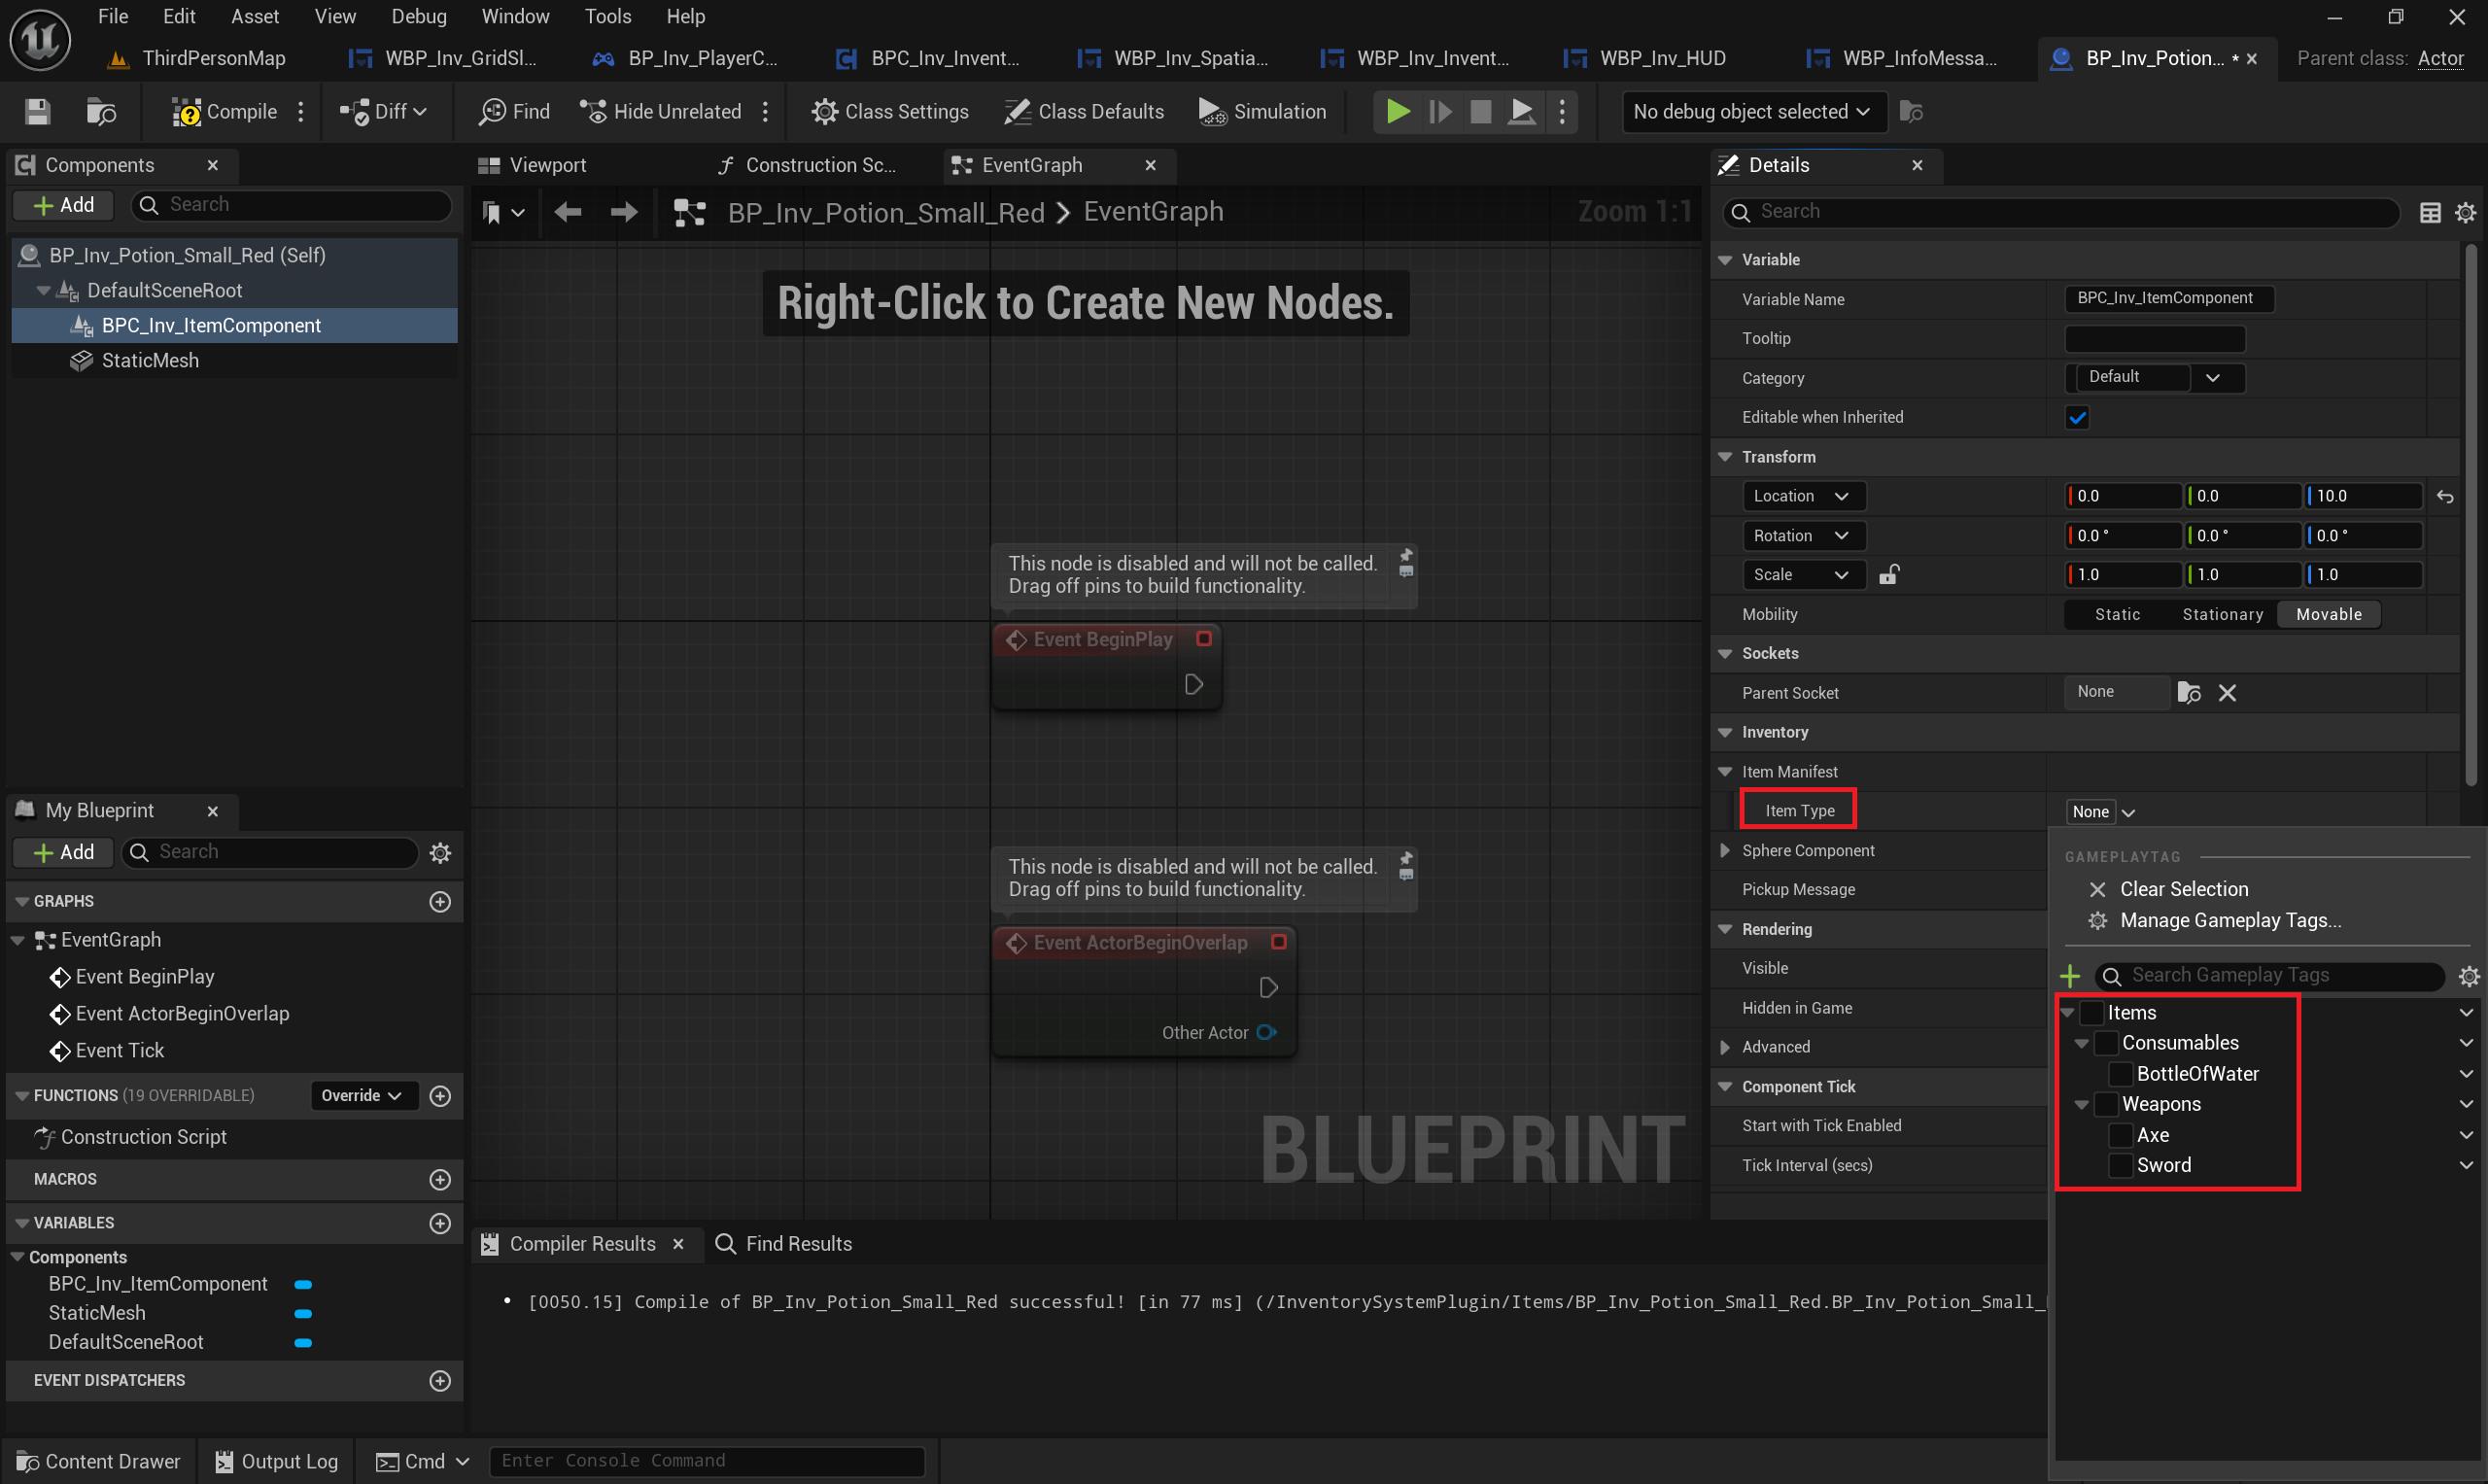Open the Tools menu
Viewport: 2488px width, 1484px height.
pos(607,16)
